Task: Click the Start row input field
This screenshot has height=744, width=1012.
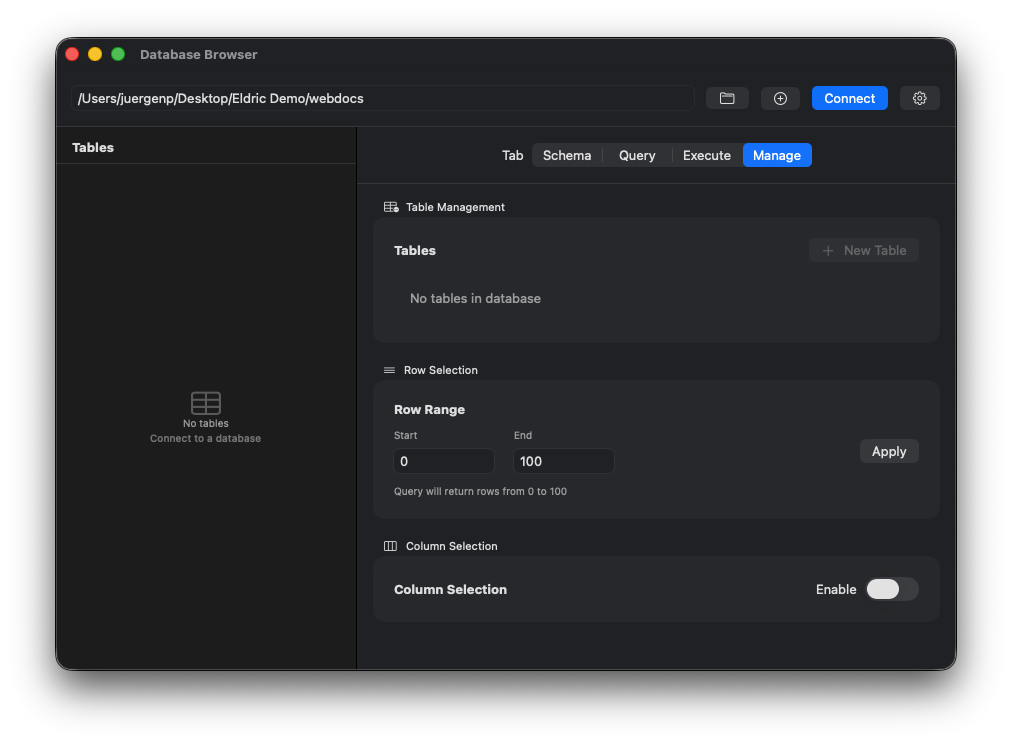Action: point(443,461)
